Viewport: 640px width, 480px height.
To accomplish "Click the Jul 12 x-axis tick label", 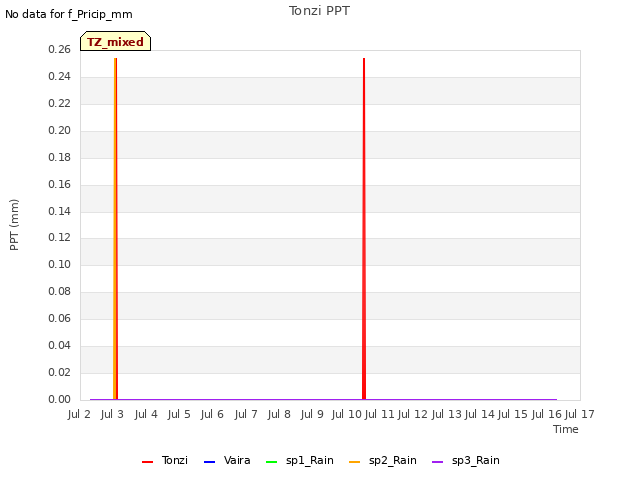I will (412, 414).
